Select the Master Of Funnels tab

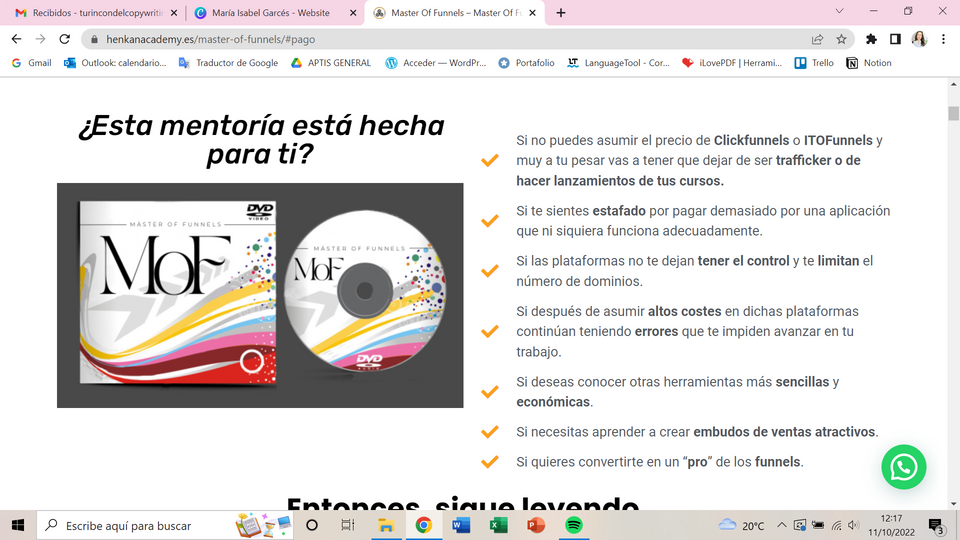[454, 13]
